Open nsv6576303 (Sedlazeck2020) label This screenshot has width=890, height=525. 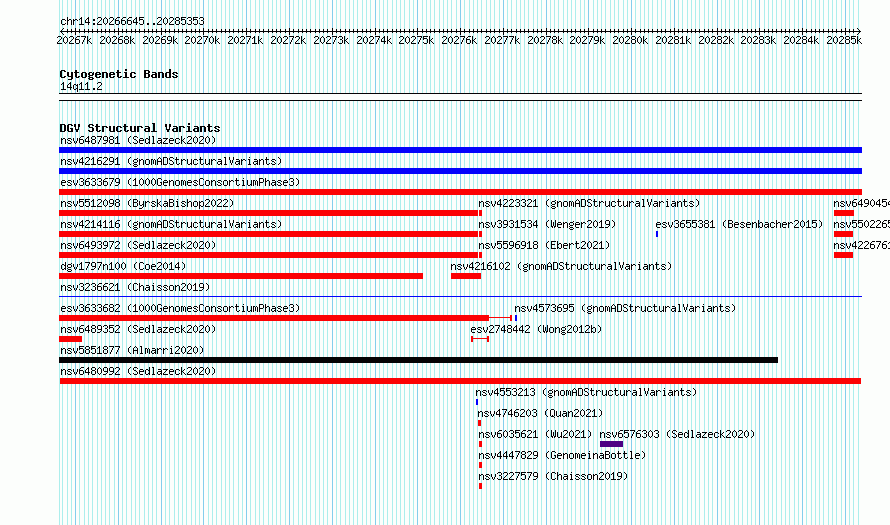click(677, 434)
